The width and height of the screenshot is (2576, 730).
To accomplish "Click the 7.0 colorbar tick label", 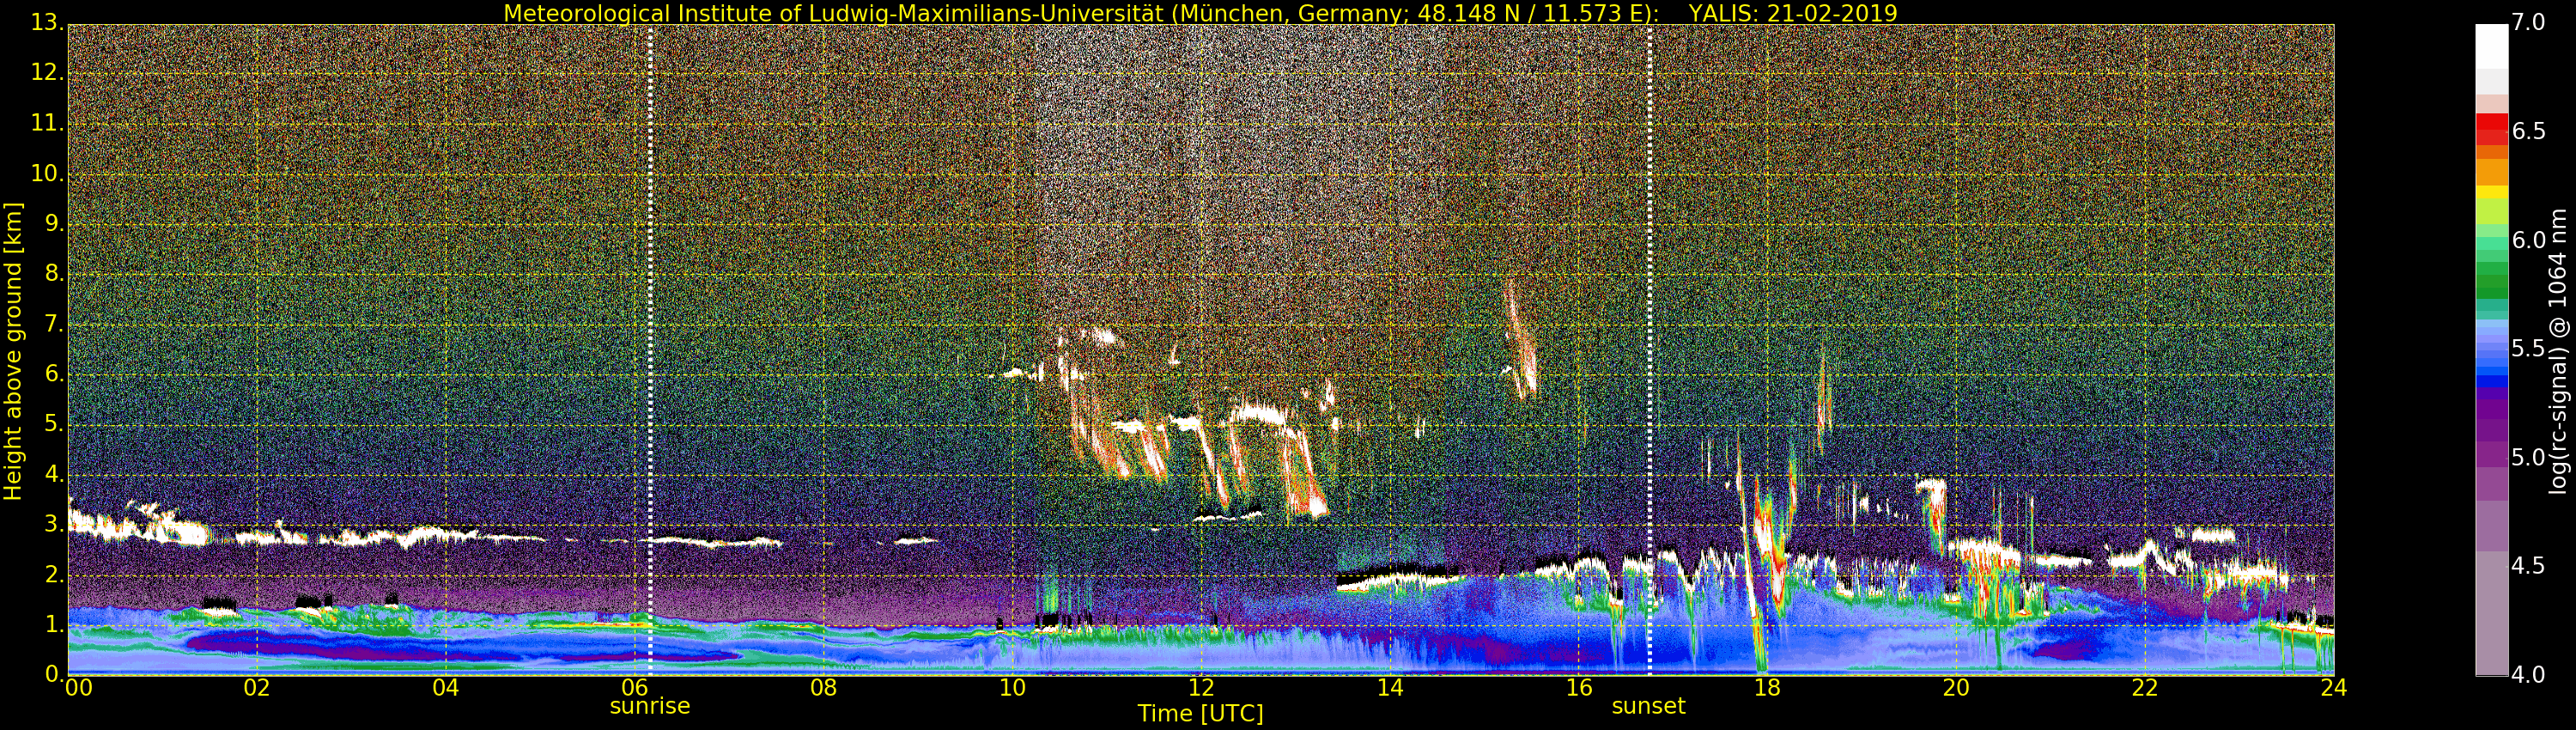I will click(2528, 22).
